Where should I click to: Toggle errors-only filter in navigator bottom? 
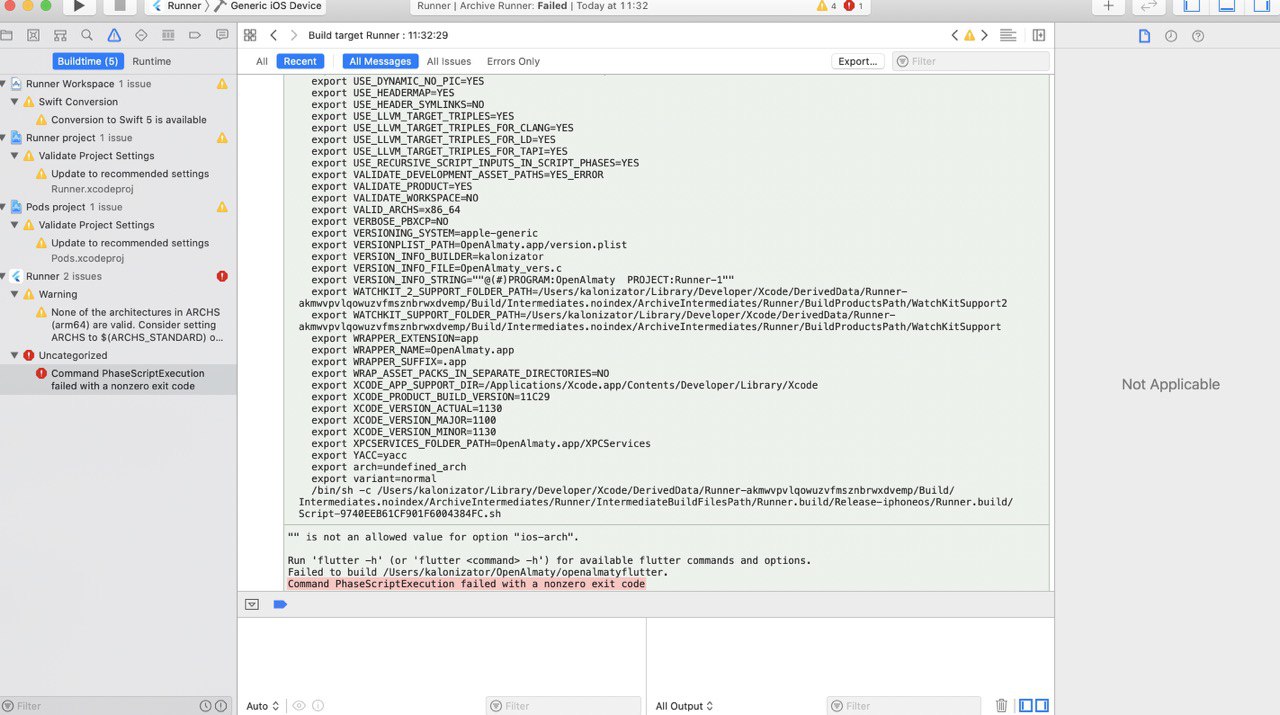point(221,706)
